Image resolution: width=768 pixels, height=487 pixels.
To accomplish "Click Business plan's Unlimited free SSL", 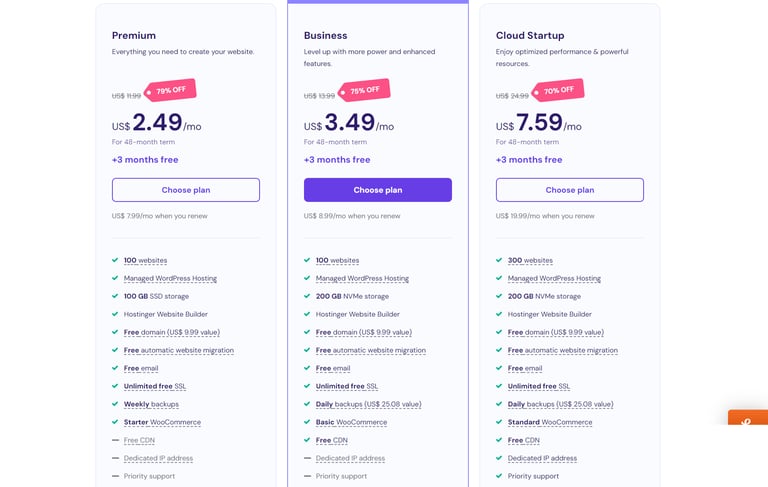I will click(346, 386).
